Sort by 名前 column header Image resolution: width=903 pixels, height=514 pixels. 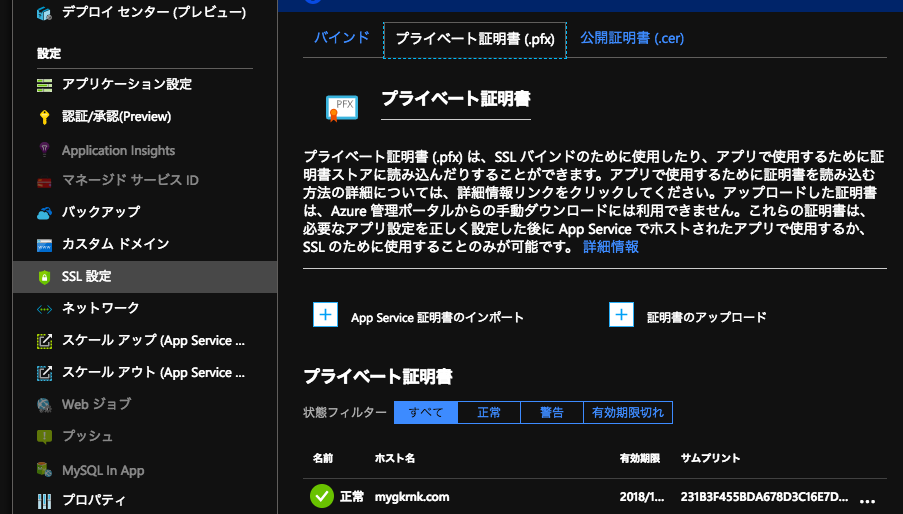click(322, 458)
